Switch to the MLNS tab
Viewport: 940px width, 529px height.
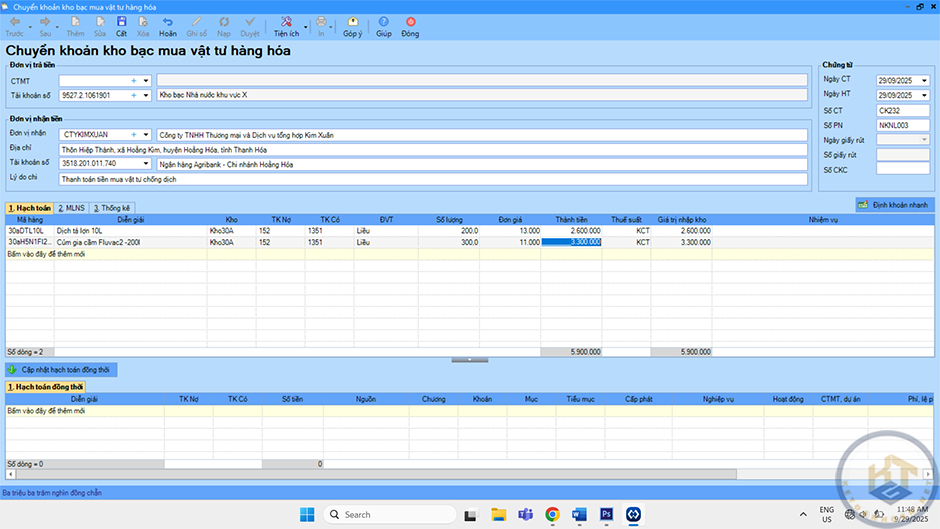72,208
